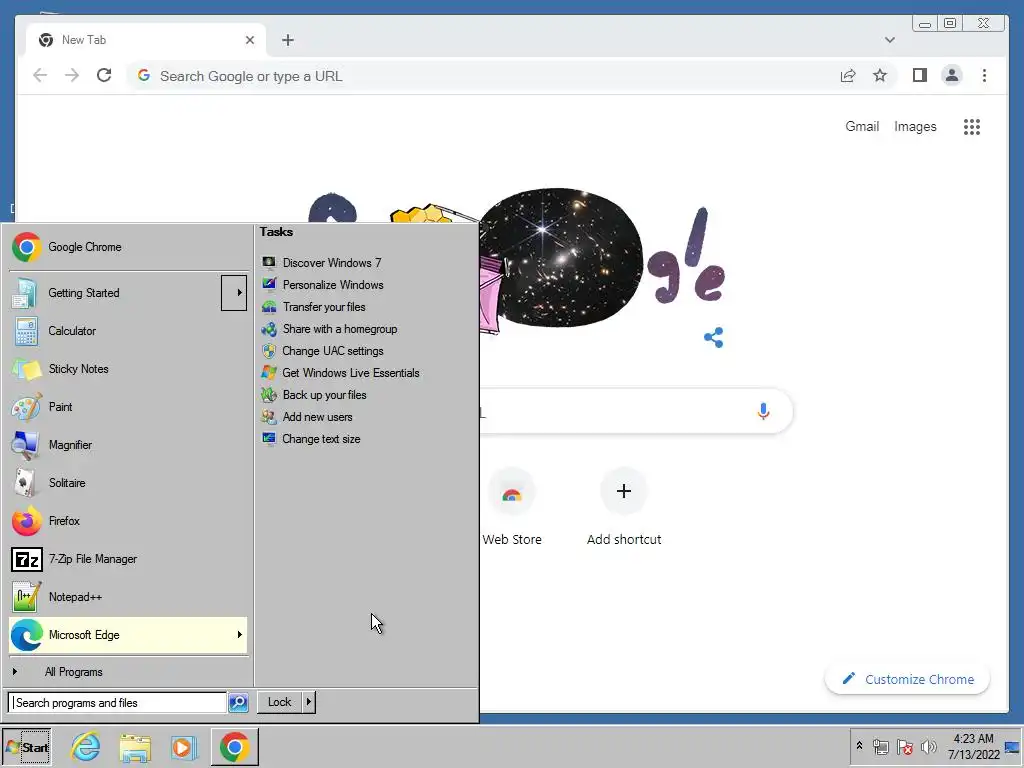Click the Lock button

279,702
